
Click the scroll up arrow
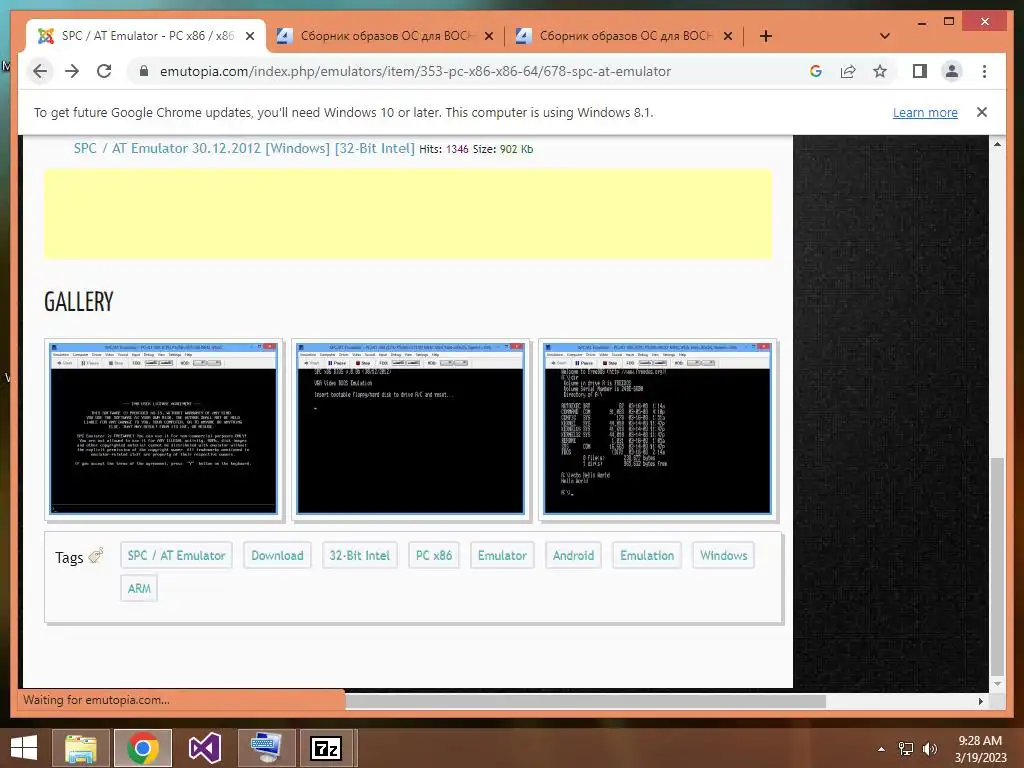pos(997,144)
